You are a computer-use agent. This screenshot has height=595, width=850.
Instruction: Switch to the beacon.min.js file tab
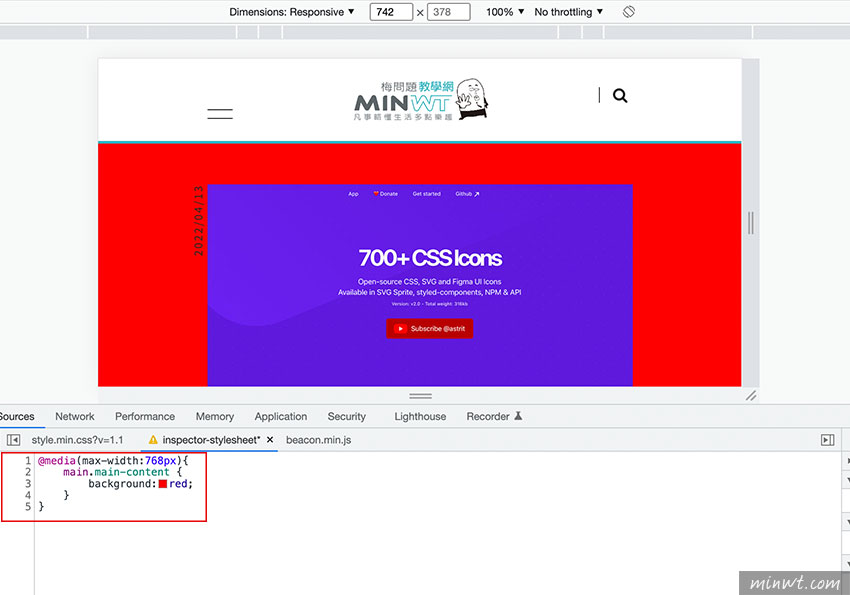pyautogui.click(x=319, y=440)
